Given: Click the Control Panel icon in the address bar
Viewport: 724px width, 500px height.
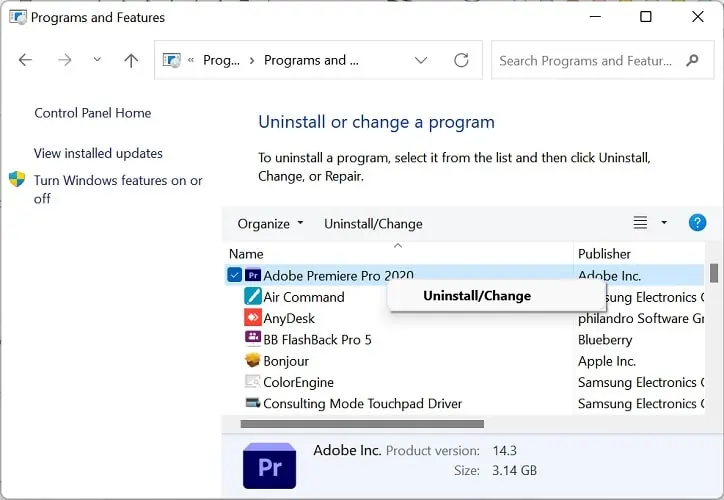Looking at the screenshot, I should (x=172, y=60).
